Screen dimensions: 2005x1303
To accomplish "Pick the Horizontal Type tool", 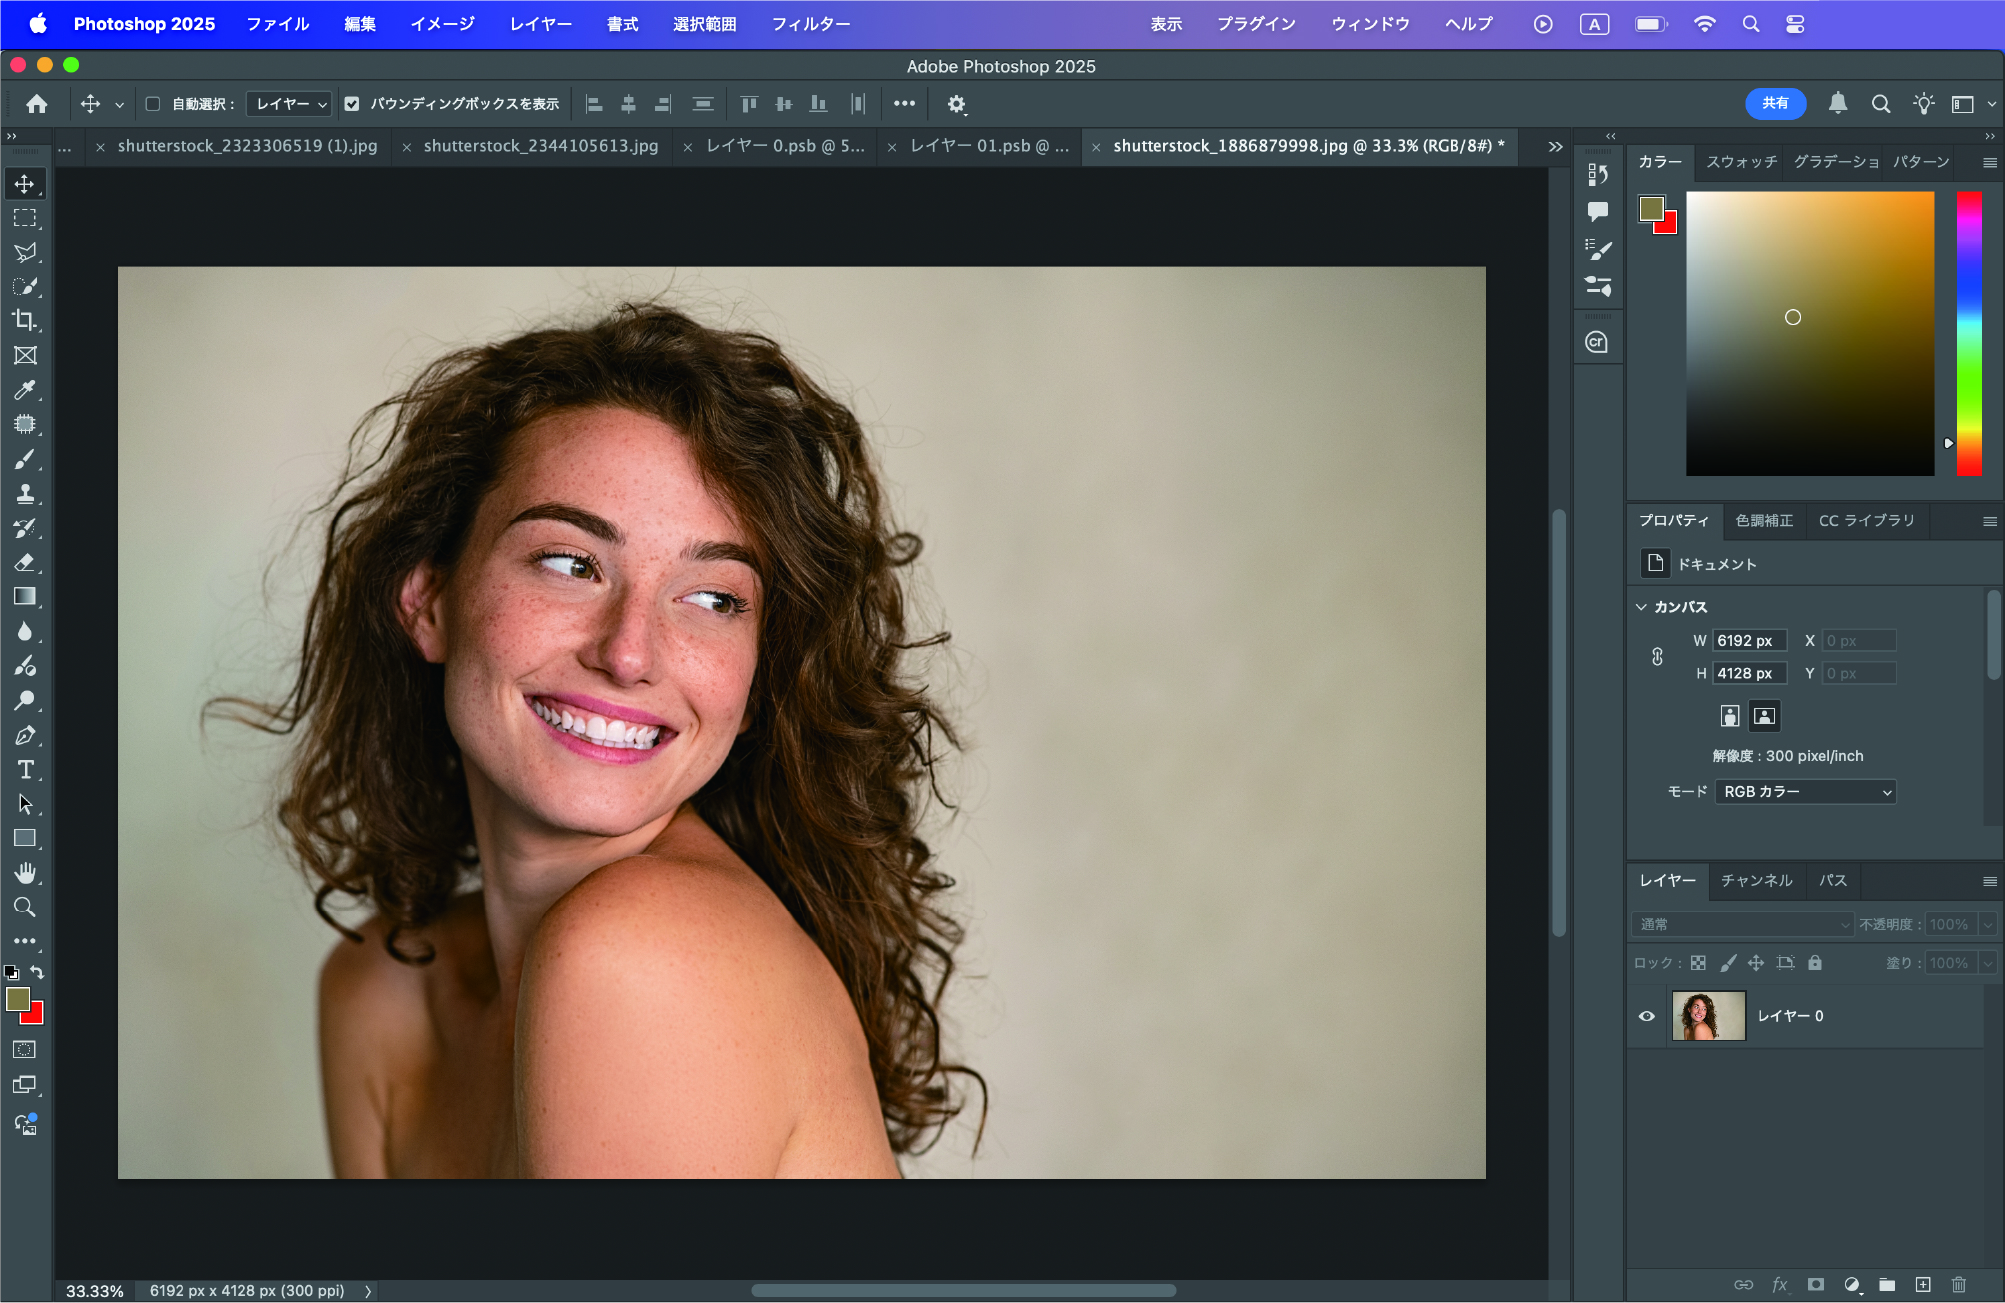I will pos(25,769).
